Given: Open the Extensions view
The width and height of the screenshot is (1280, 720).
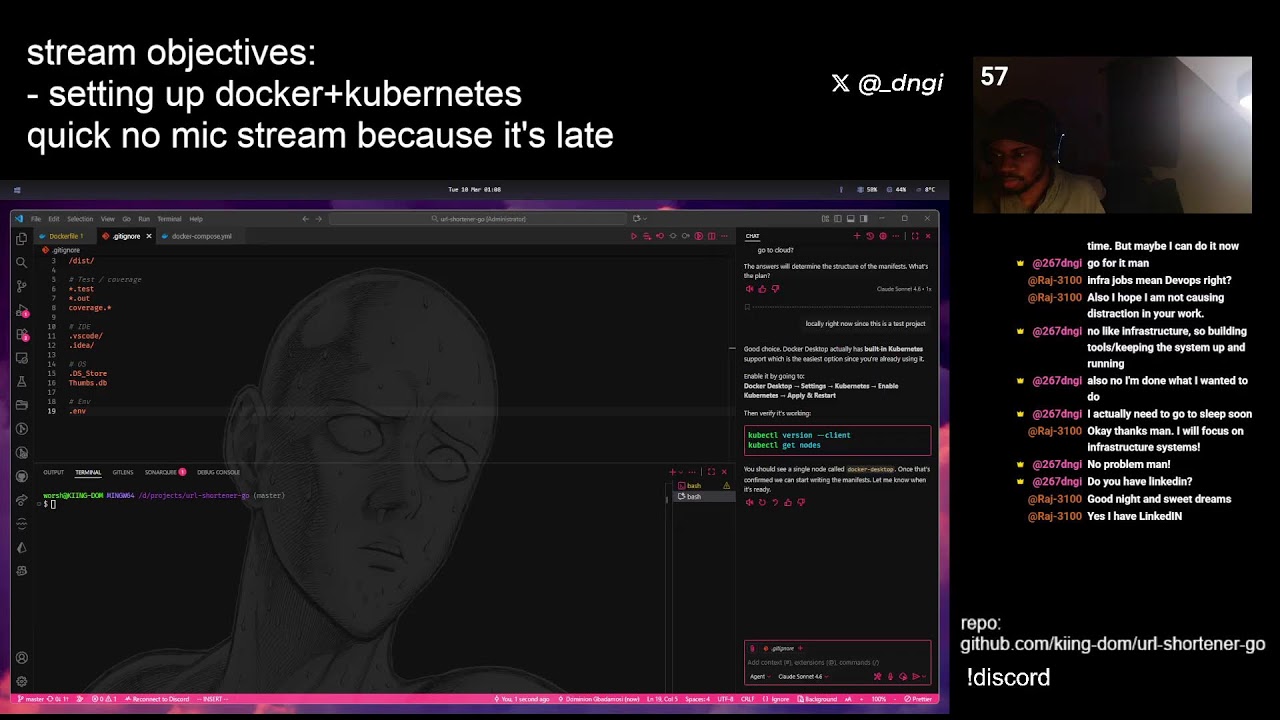Looking at the screenshot, I should 21,334.
